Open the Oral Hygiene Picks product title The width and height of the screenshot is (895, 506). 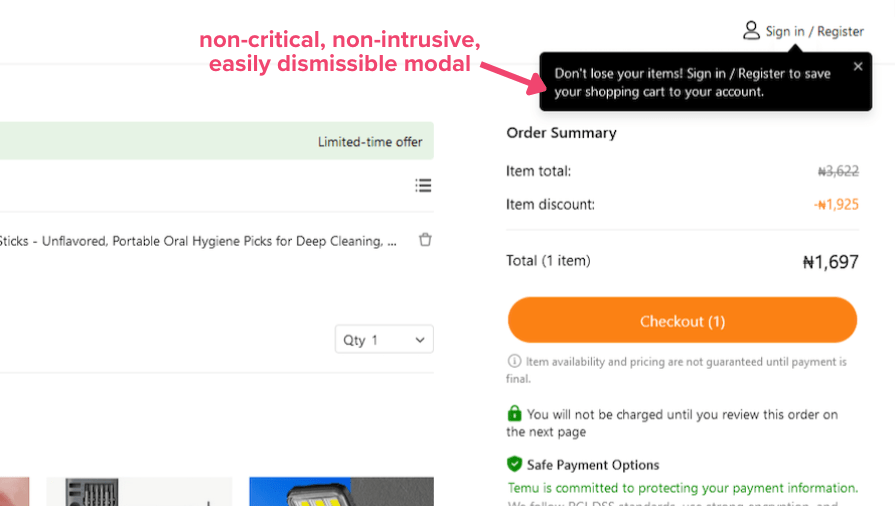click(198, 241)
